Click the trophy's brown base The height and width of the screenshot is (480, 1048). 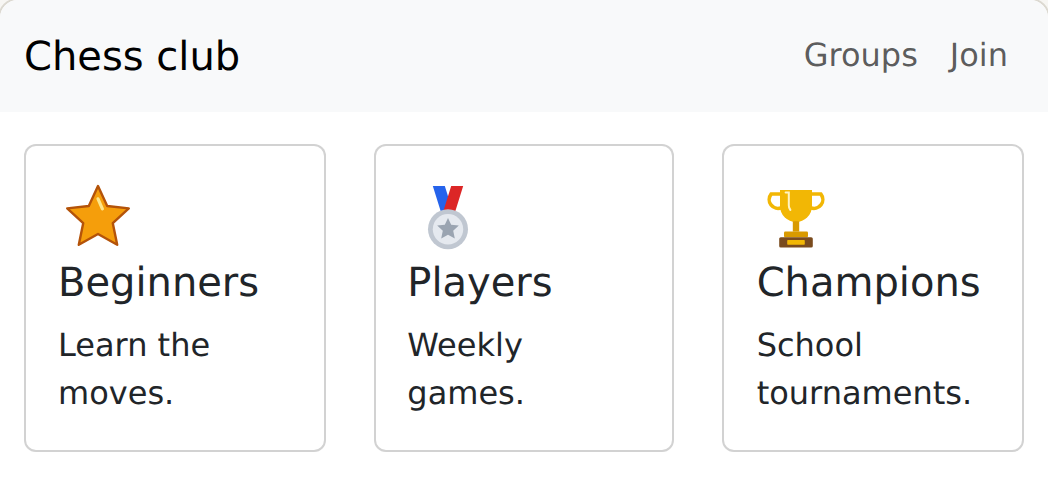pyautogui.click(x=795, y=240)
